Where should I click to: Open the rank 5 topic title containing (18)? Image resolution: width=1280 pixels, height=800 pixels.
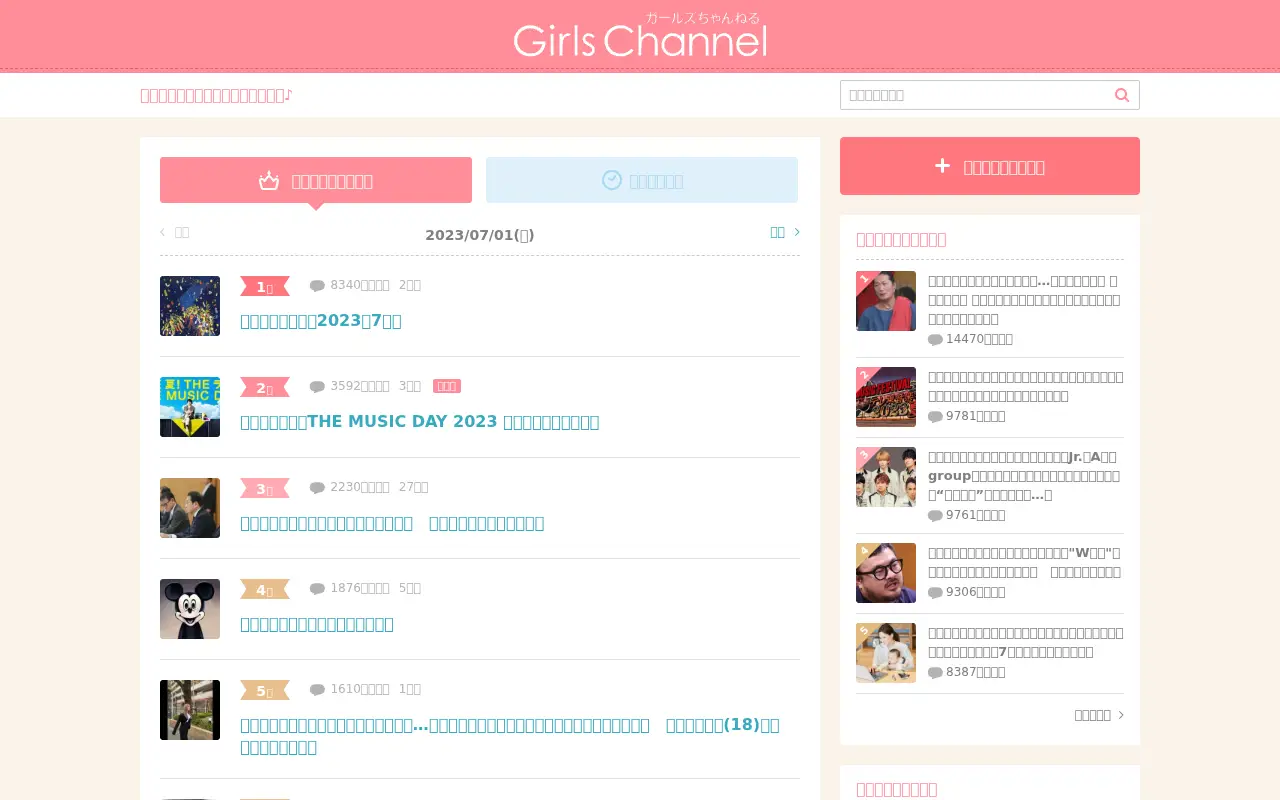(510, 736)
